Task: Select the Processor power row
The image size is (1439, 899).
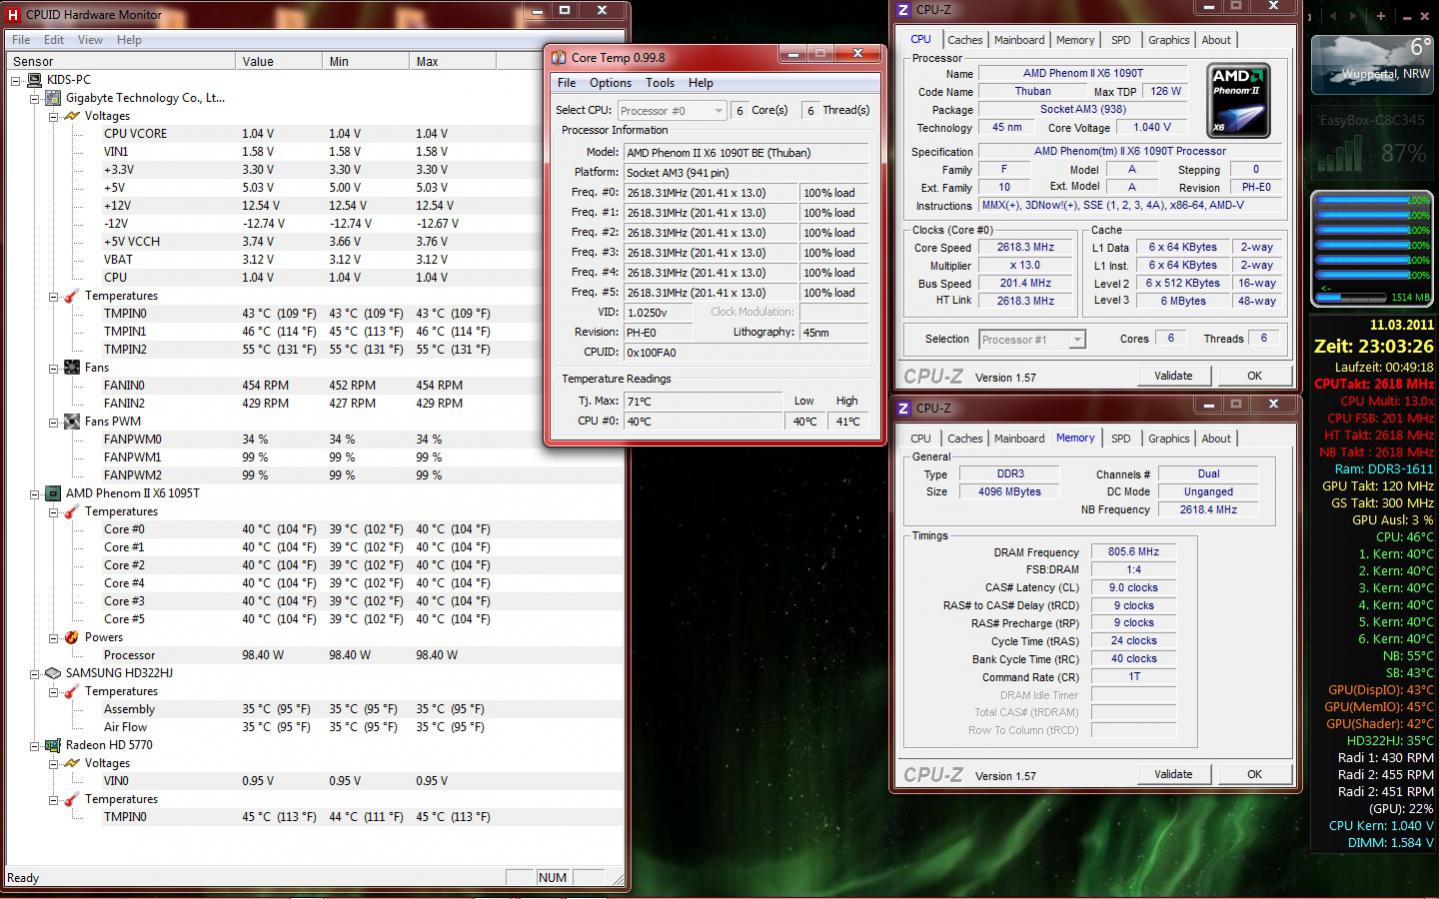Action: point(313,656)
